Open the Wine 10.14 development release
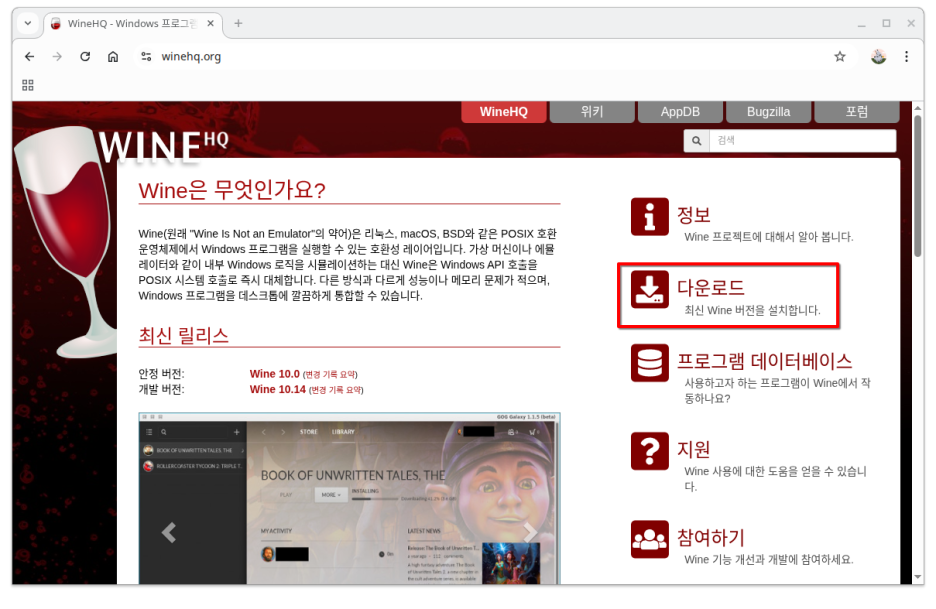The width and height of the screenshot is (936, 609). [x=278, y=389]
